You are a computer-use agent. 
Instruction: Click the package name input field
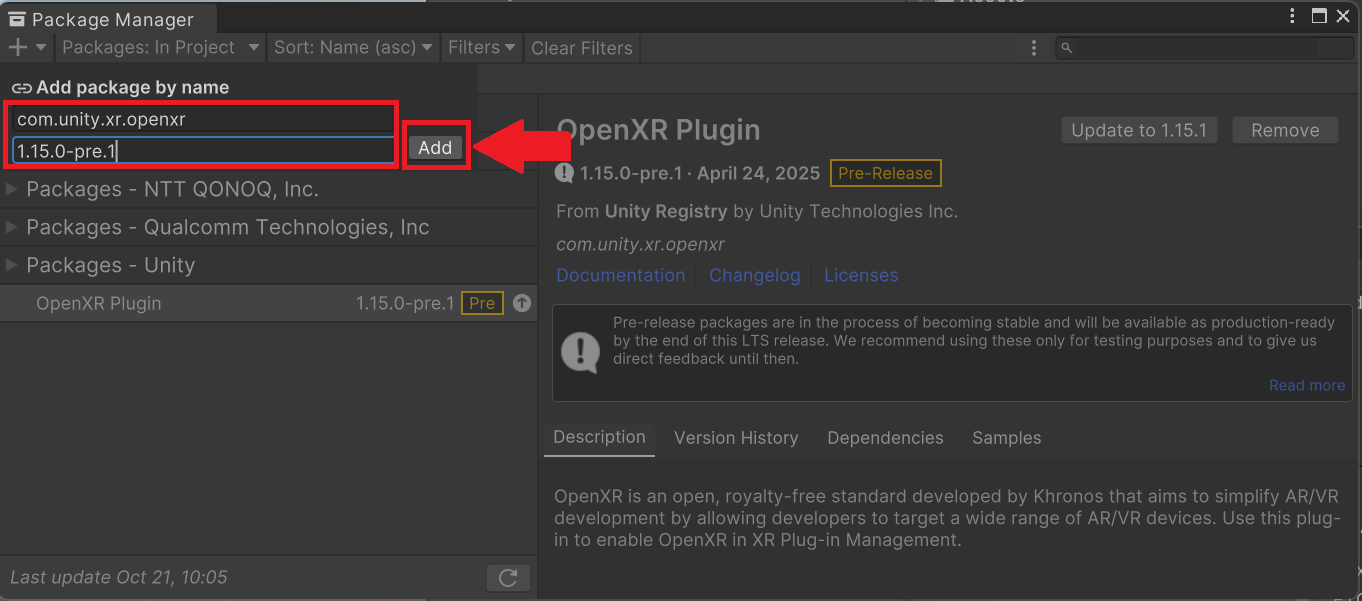tap(200, 119)
